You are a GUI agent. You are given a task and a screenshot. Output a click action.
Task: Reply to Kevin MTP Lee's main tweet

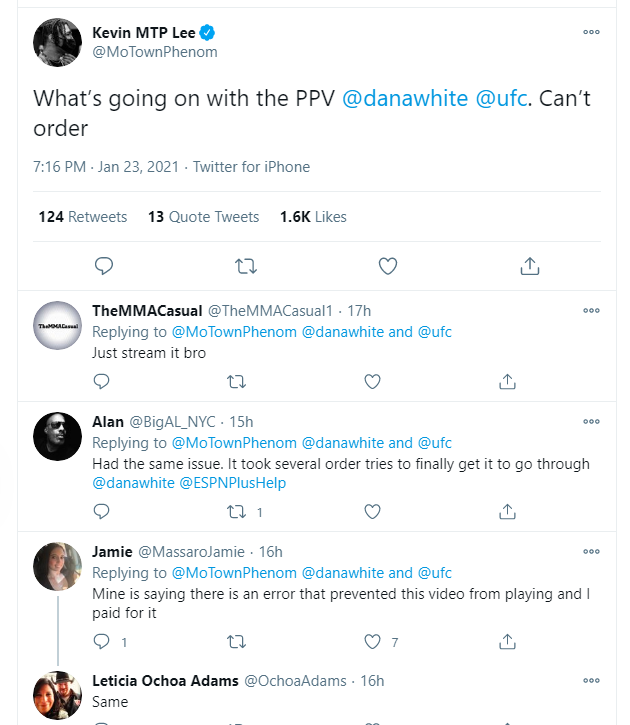click(103, 265)
